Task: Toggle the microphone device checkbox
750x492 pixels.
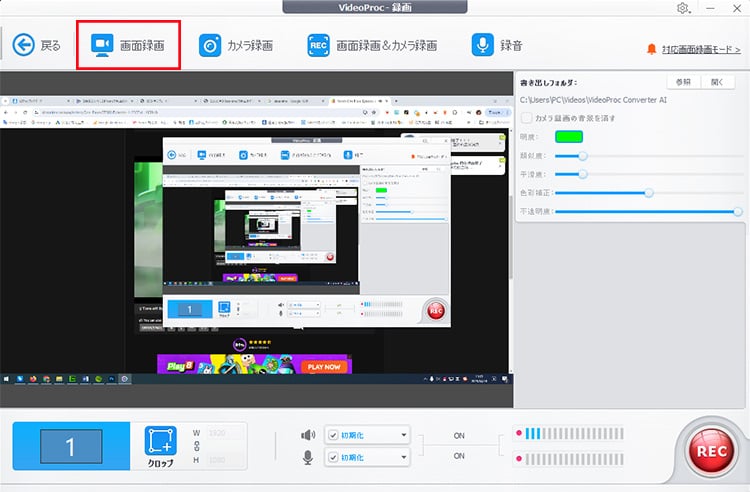Action: click(333, 457)
